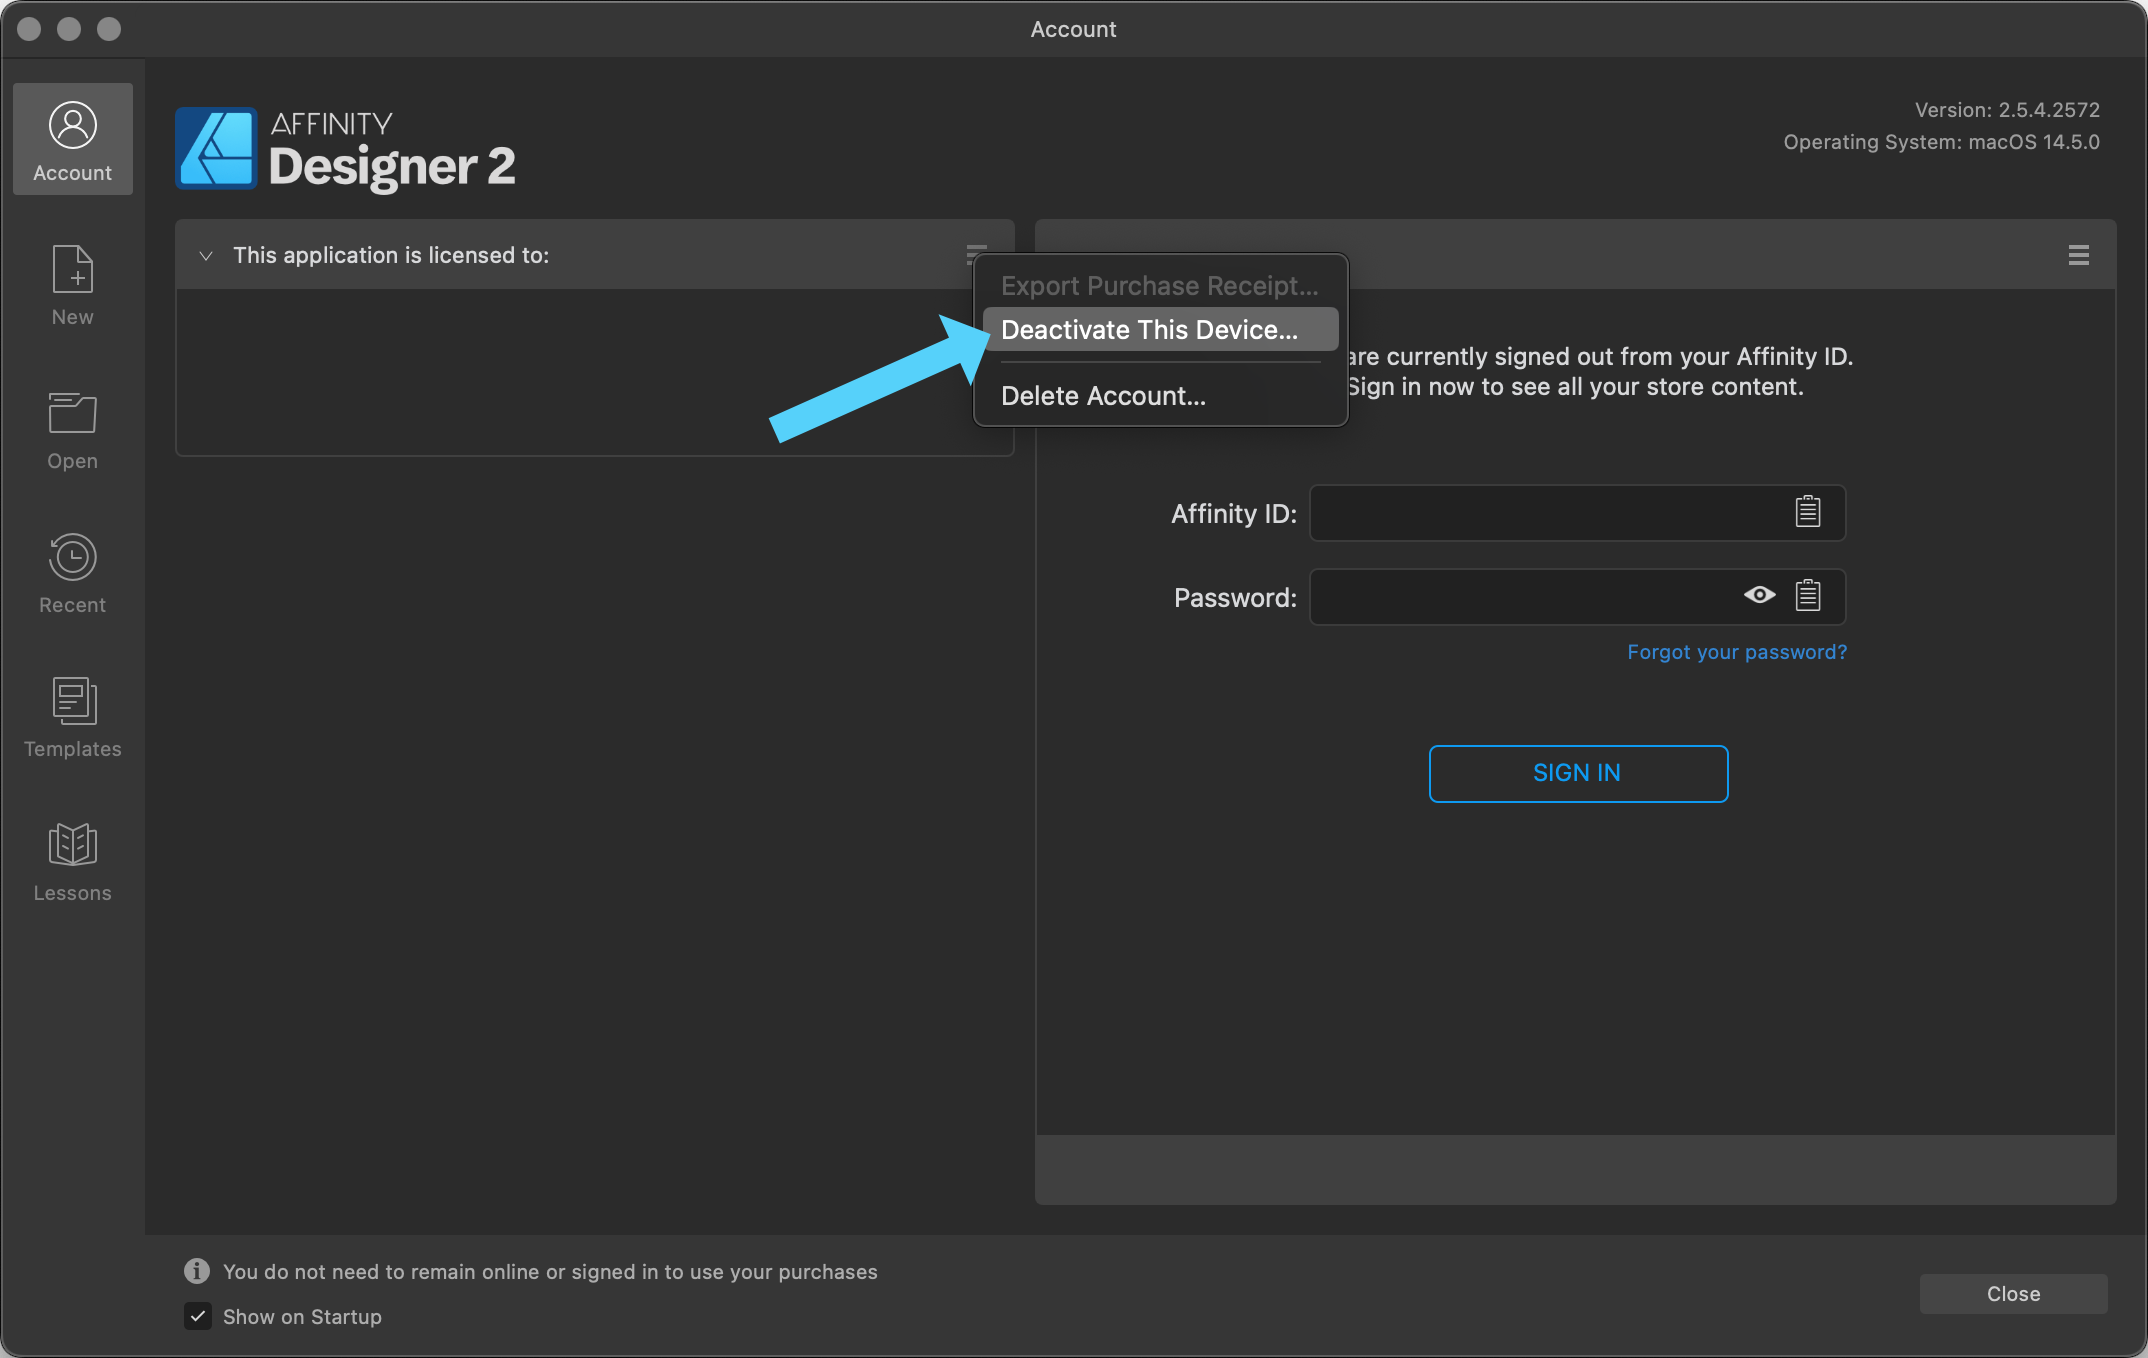Screen dimensions: 2148x1358
Task: Select Export Purchase Receipt menu item
Action: tap(1160, 286)
